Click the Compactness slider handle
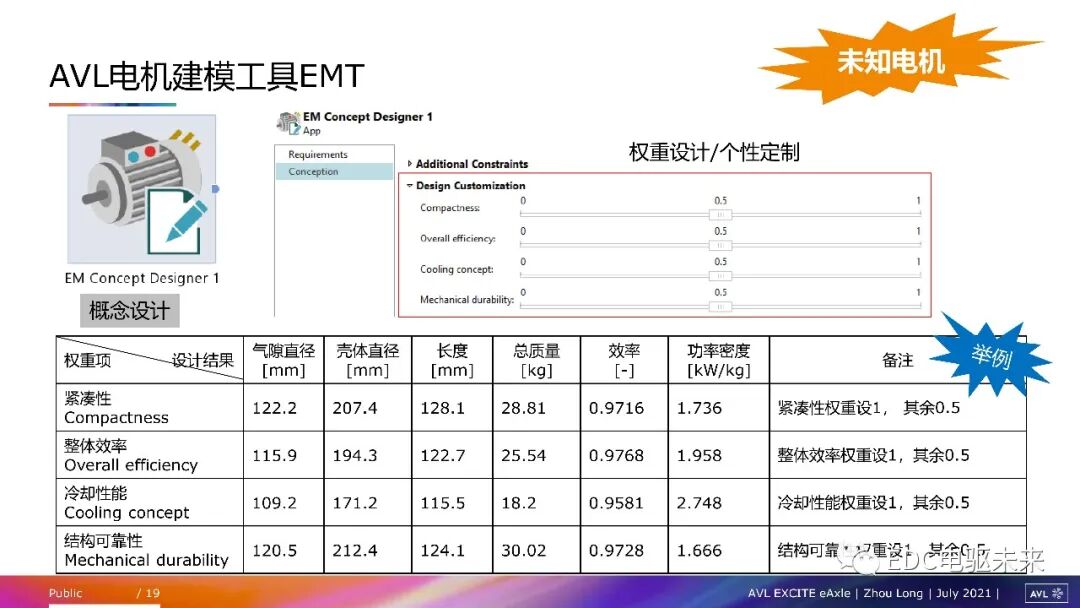 click(720, 215)
